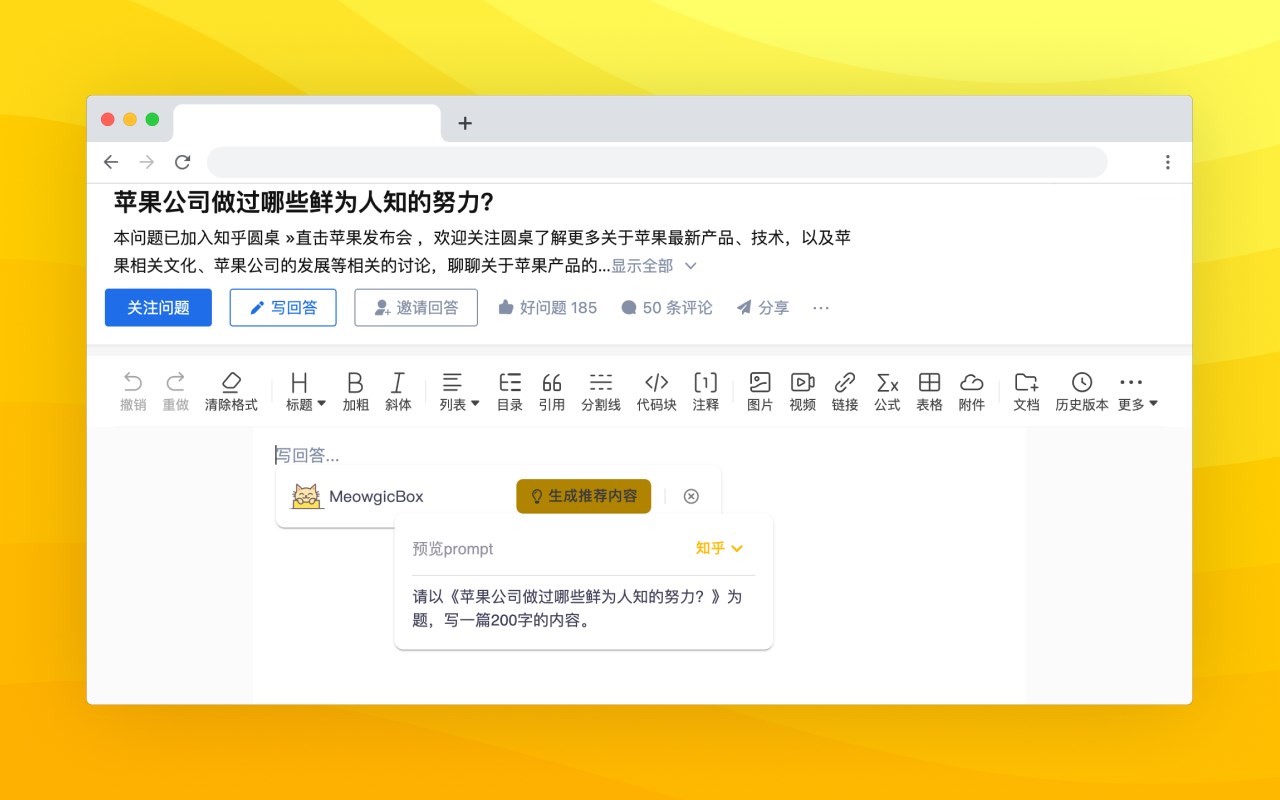Go forward in the browser
Viewport: 1280px width, 800px height.
[147, 162]
